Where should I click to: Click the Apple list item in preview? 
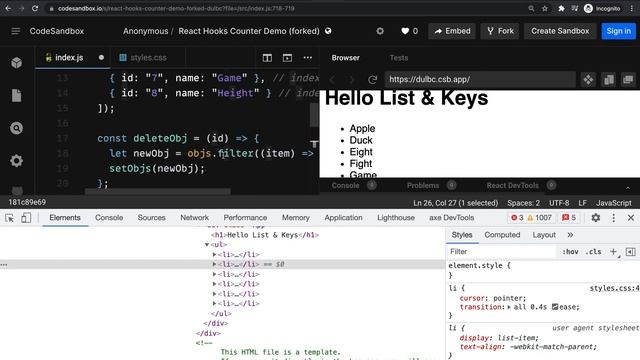pos(362,129)
